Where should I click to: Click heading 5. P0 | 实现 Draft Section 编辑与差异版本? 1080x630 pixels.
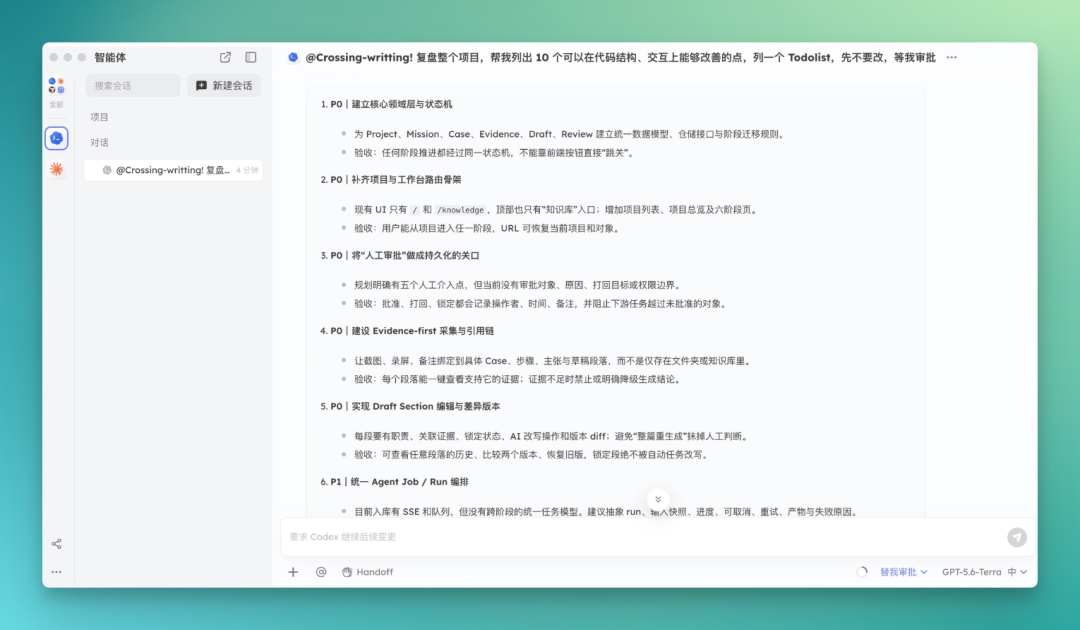click(x=410, y=406)
